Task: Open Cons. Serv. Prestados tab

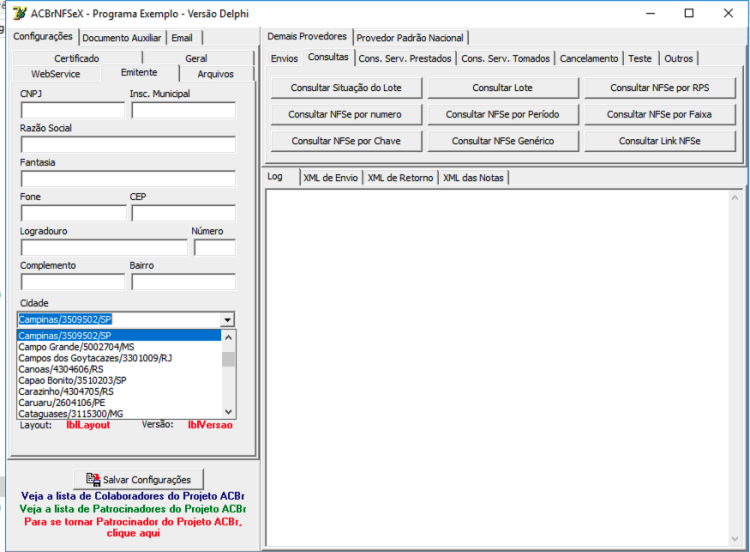Action: pos(405,58)
